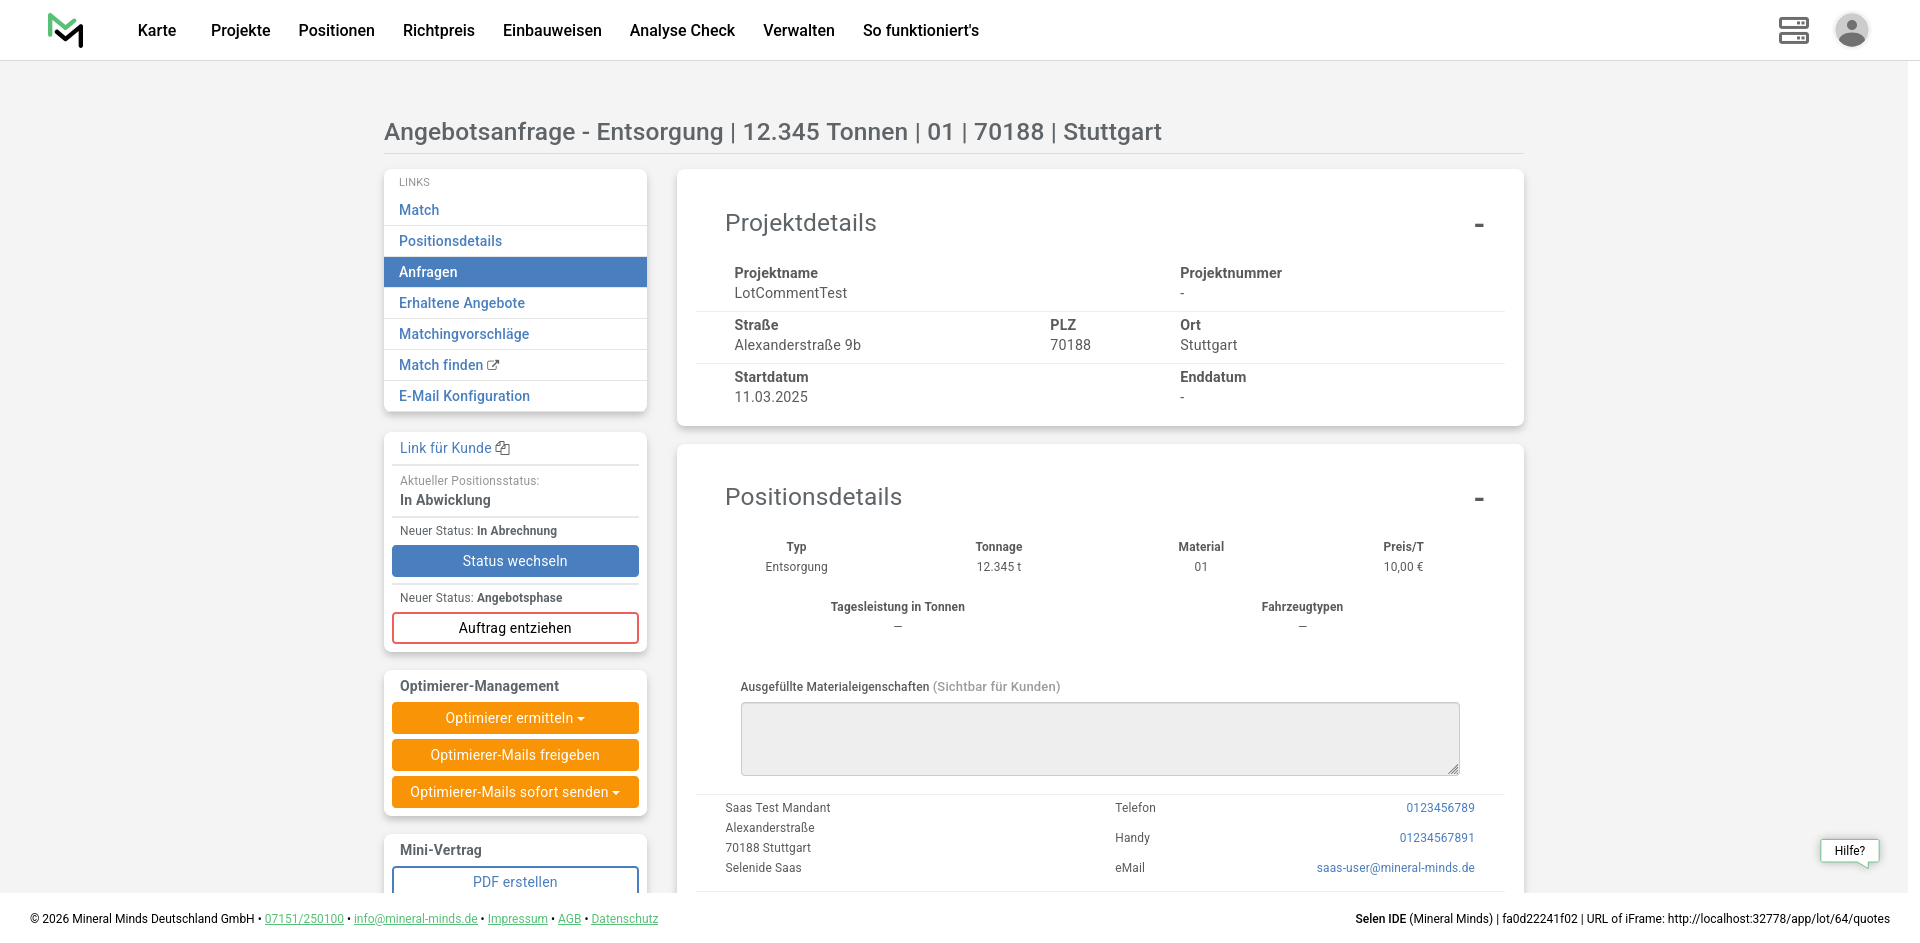Image resolution: width=1920 pixels, height=943 pixels.
Task: Click the copy icon next to Link für Kunde
Action: click(503, 448)
